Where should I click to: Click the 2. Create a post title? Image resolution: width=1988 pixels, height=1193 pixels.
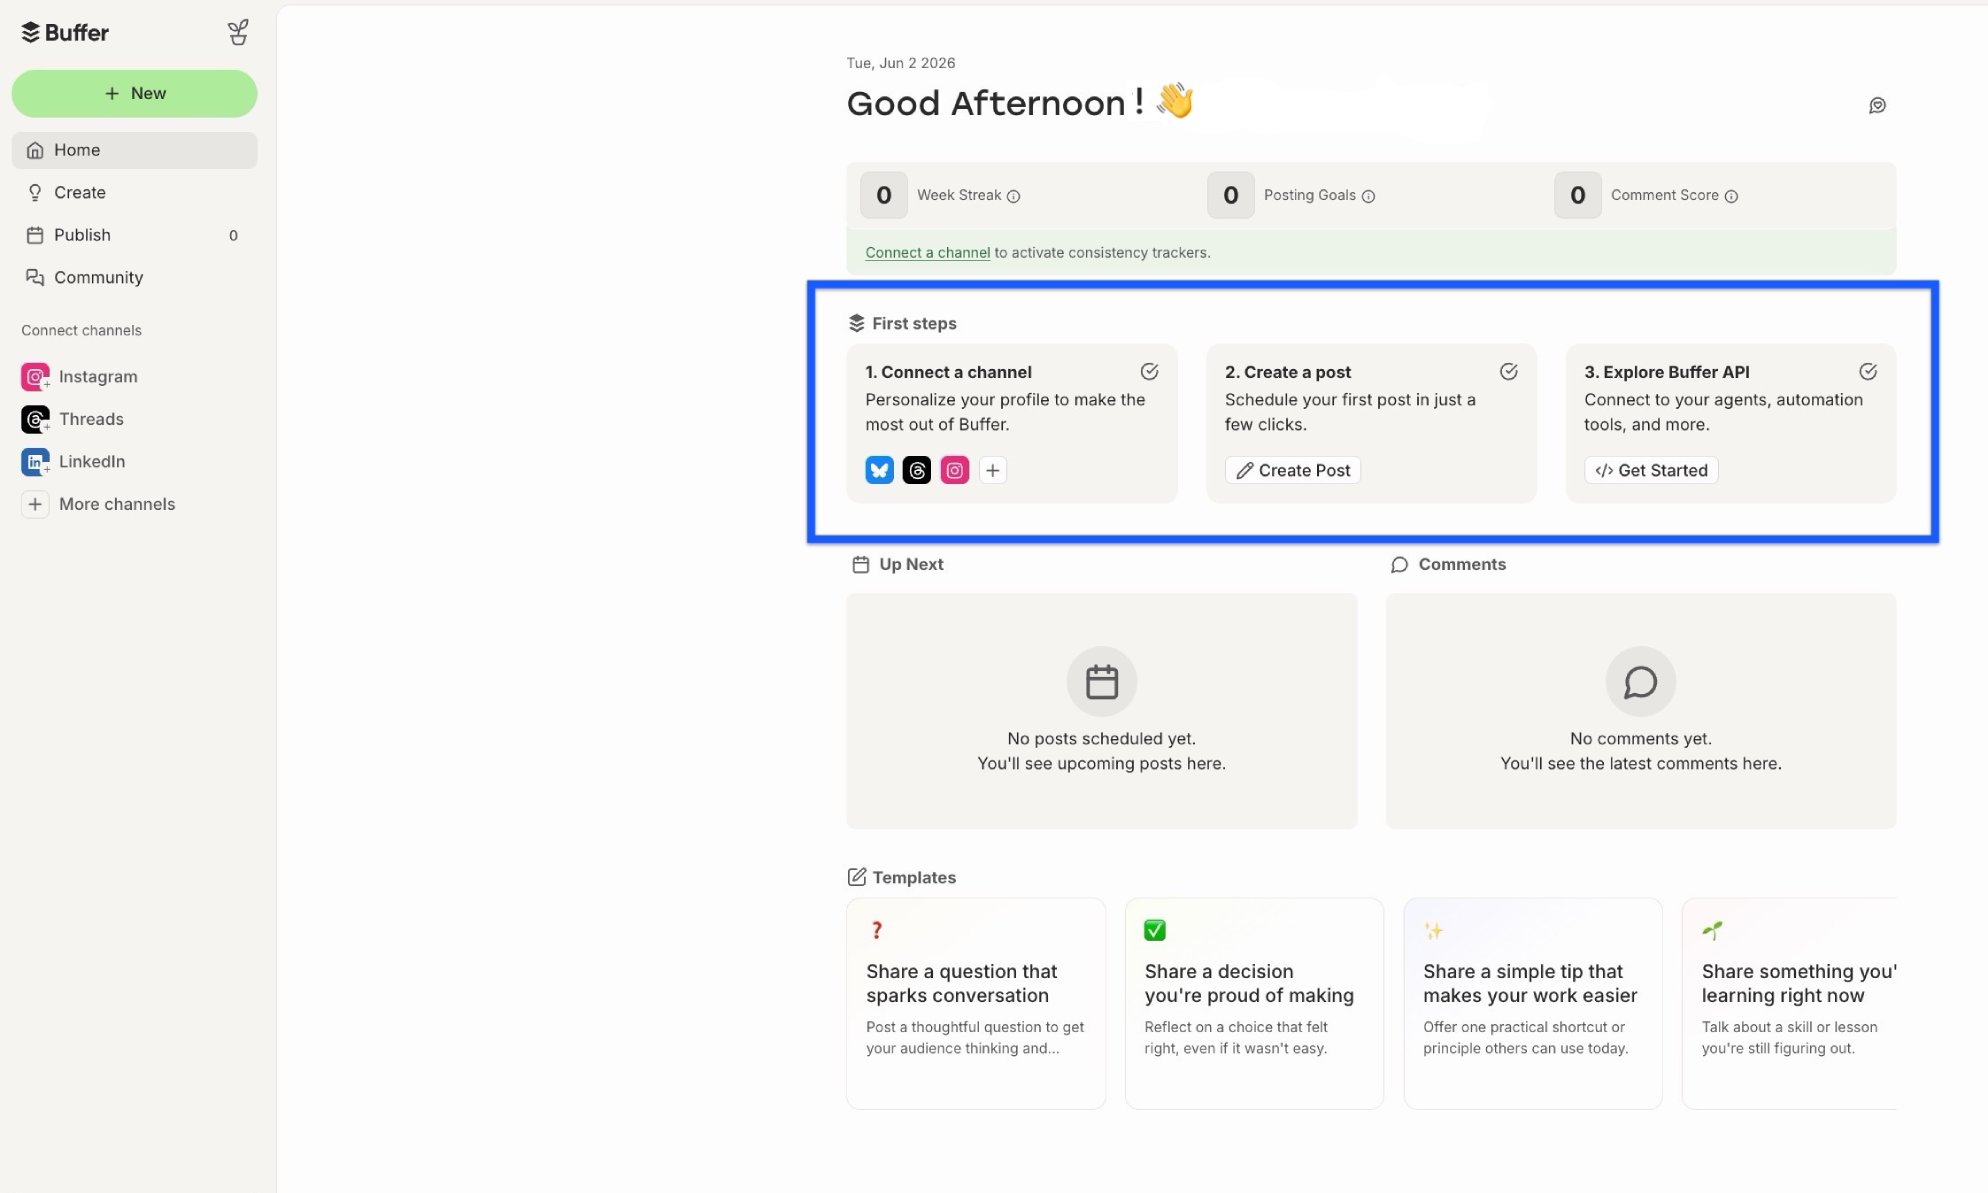click(x=1288, y=372)
